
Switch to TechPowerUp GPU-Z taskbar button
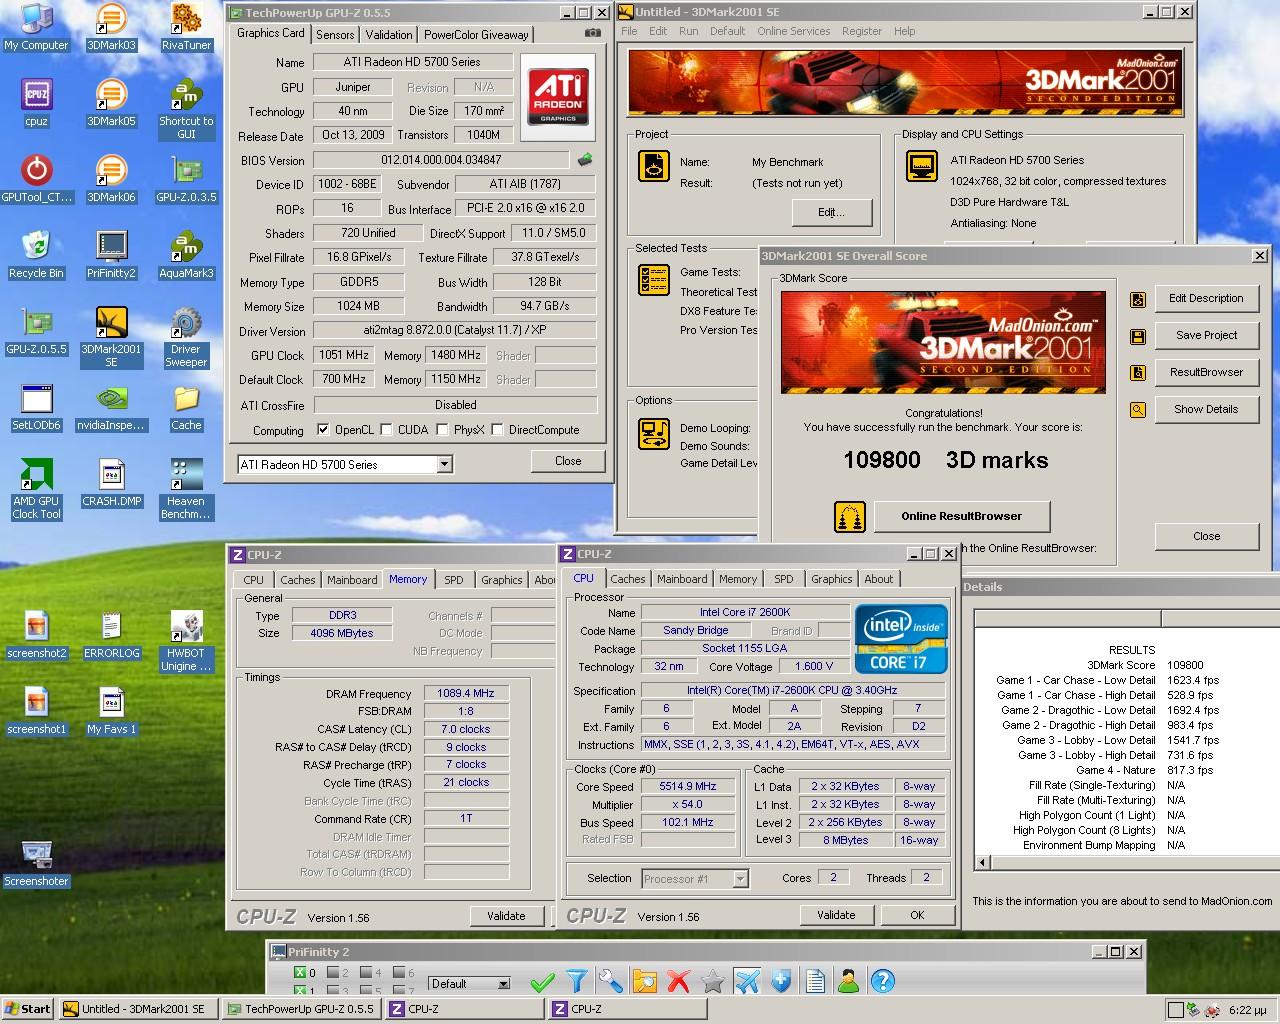[301, 1009]
